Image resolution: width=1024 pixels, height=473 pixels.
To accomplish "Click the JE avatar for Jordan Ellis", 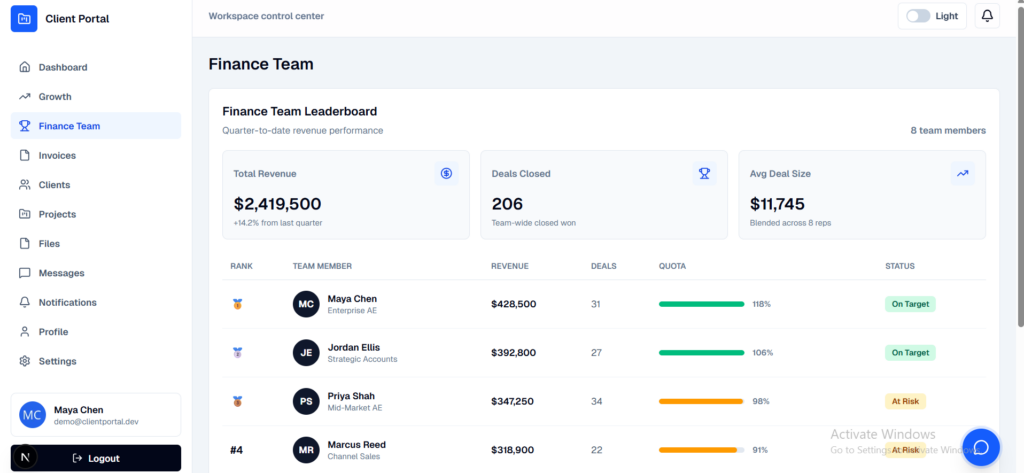I will coord(306,353).
